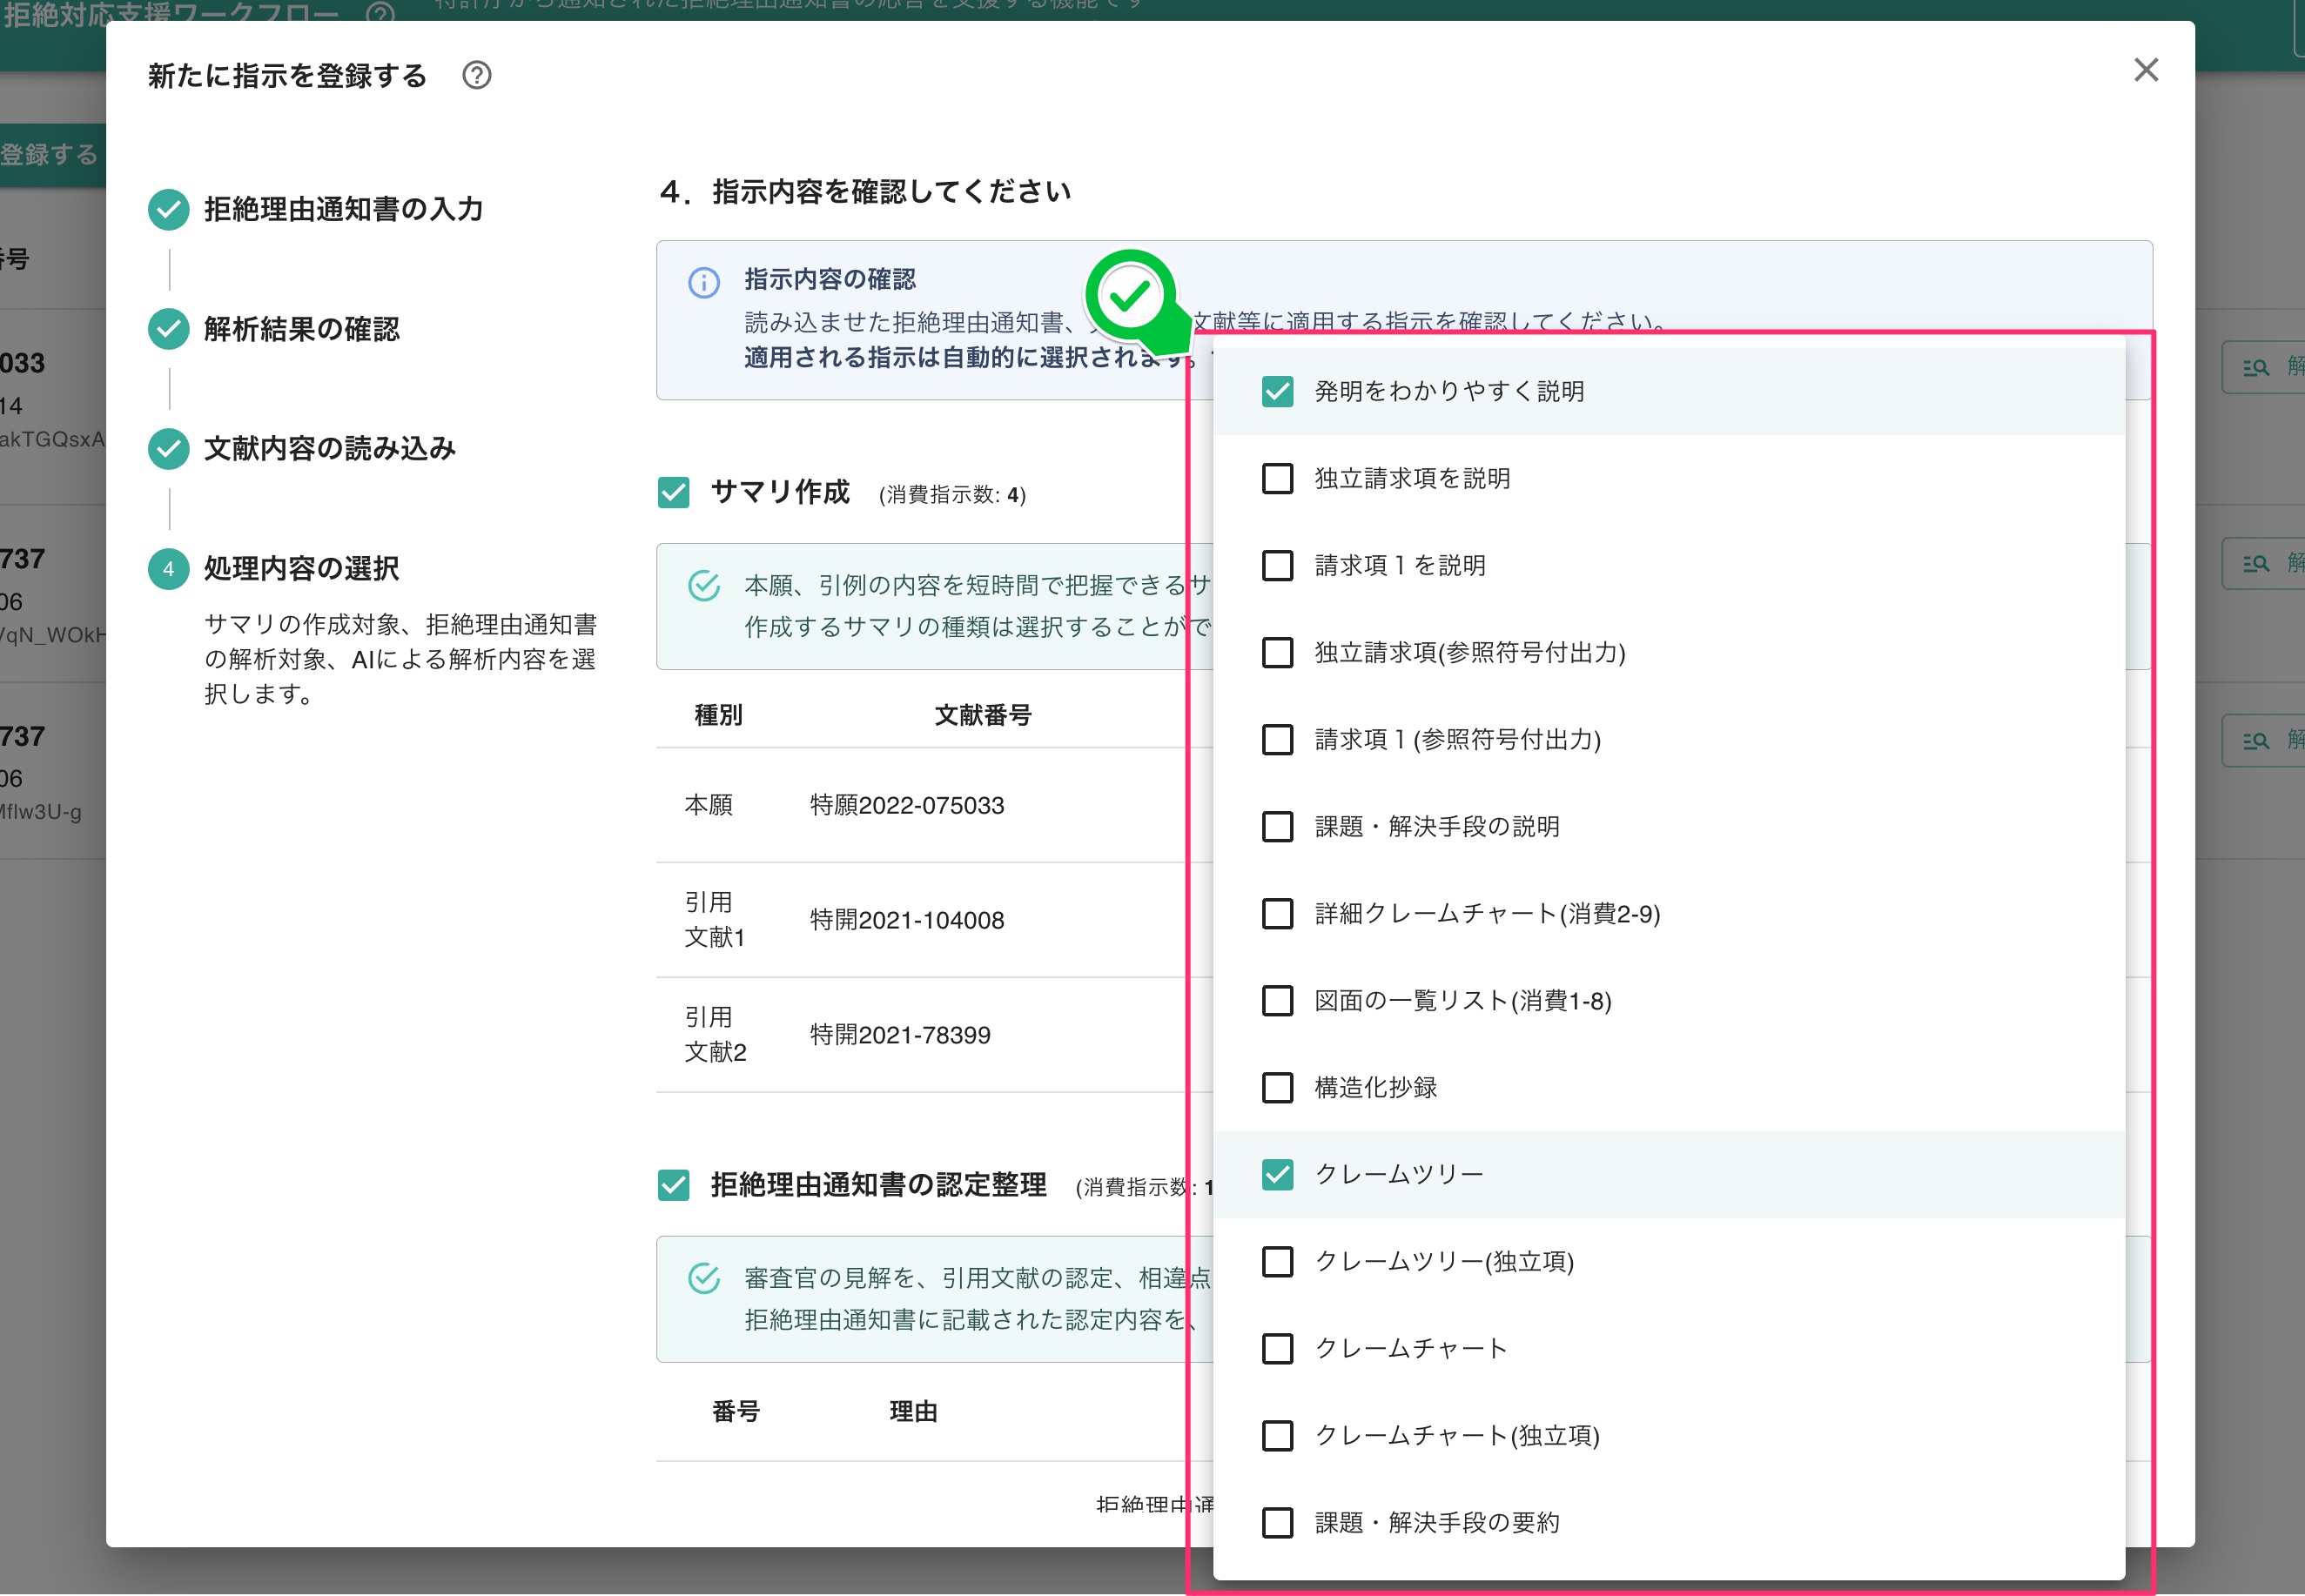Check the 請求項１を説明 option

point(1277,565)
